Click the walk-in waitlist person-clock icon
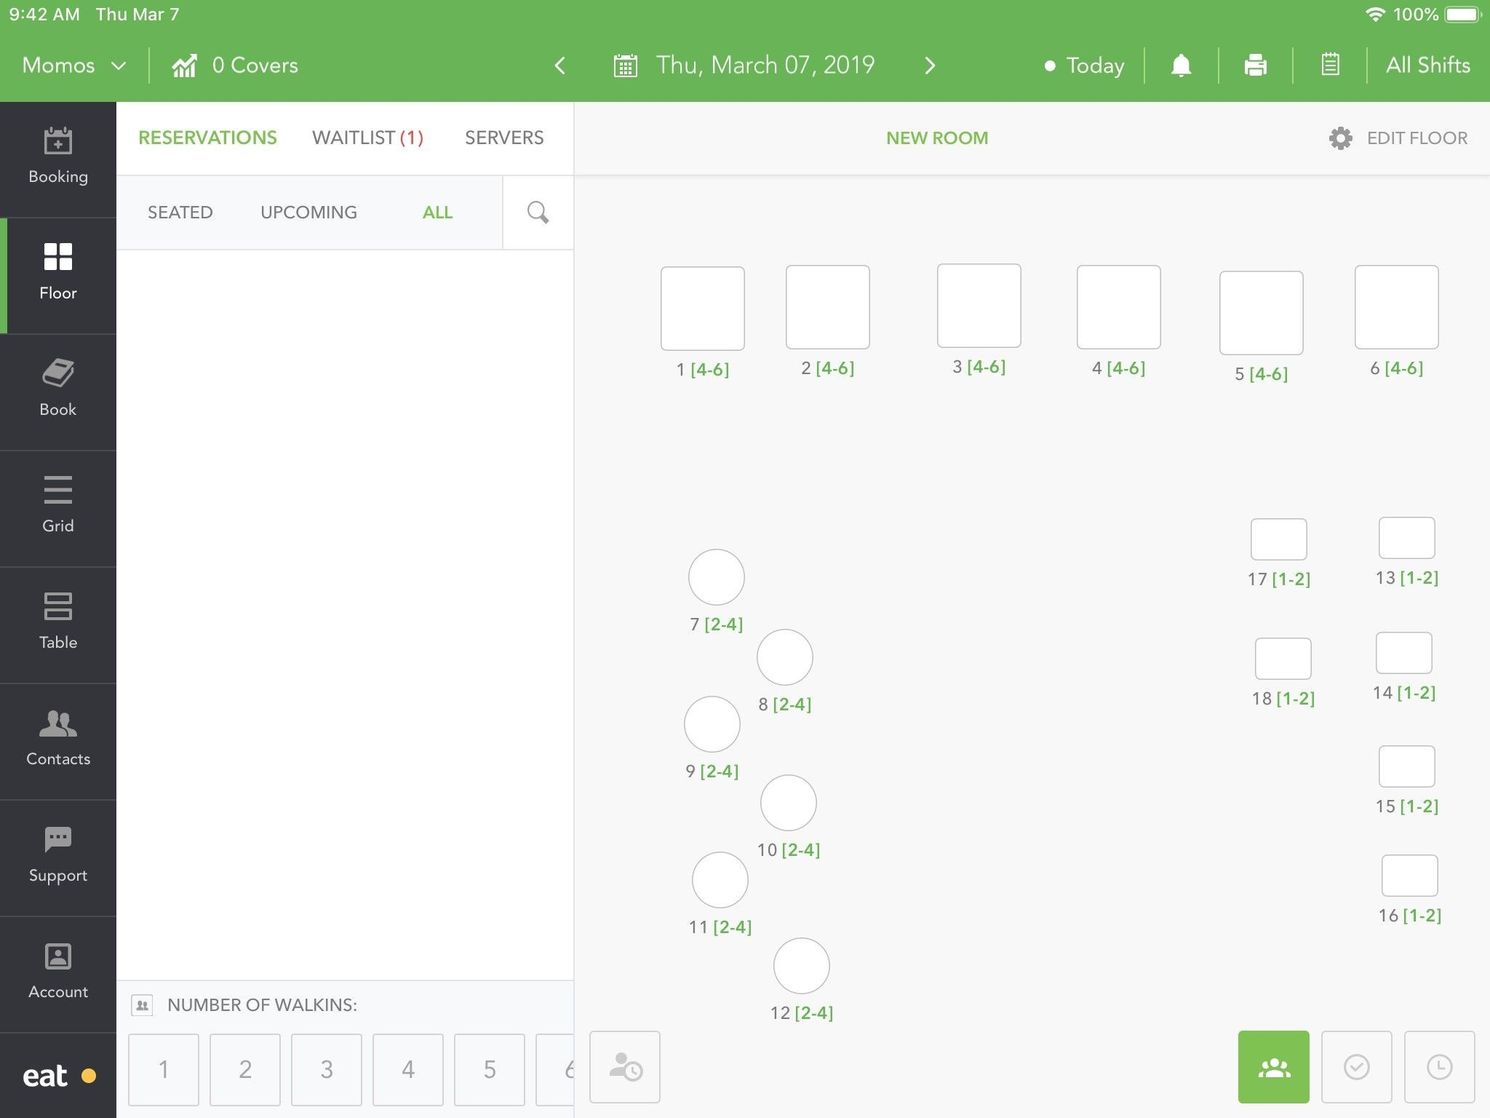Viewport: 1490px width, 1118px height. (625, 1067)
